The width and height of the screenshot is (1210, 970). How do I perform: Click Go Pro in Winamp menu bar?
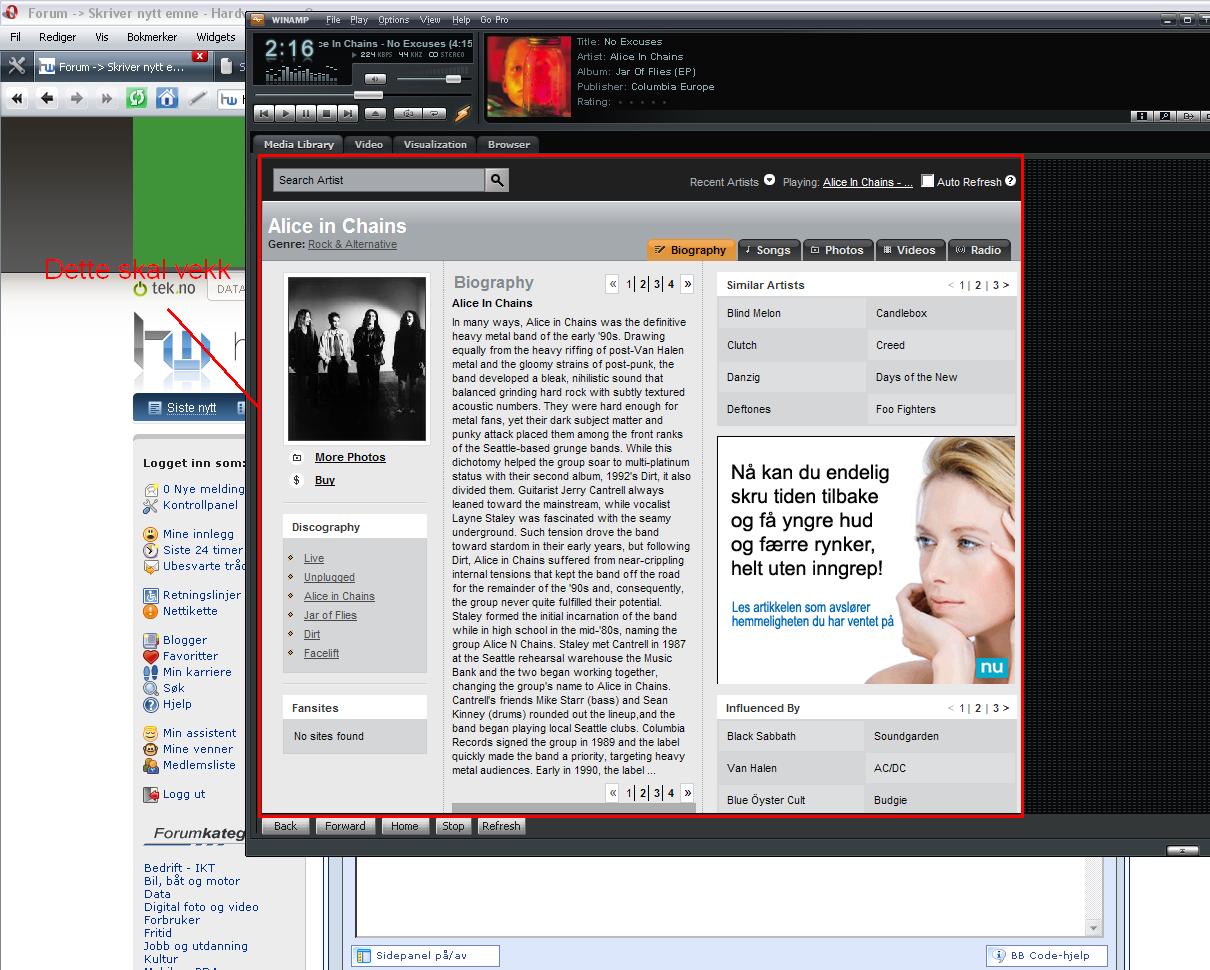click(x=494, y=20)
